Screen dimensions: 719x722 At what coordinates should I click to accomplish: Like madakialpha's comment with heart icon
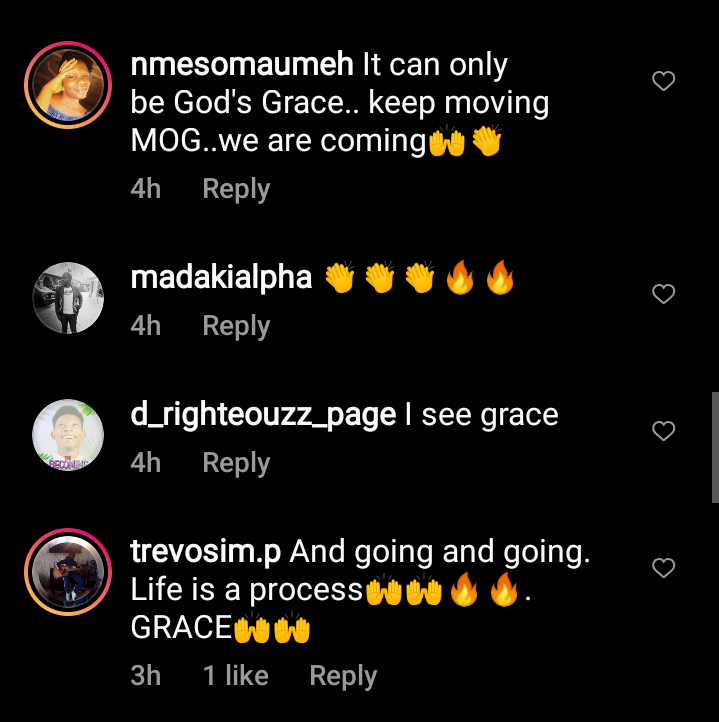[x=663, y=294]
